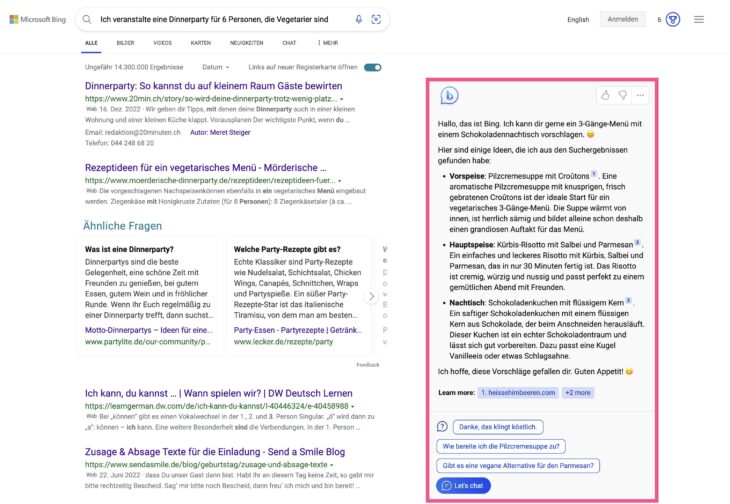Open the Datum filter dropdown
This screenshot has width=730, height=504.
pyautogui.click(x=216, y=67)
